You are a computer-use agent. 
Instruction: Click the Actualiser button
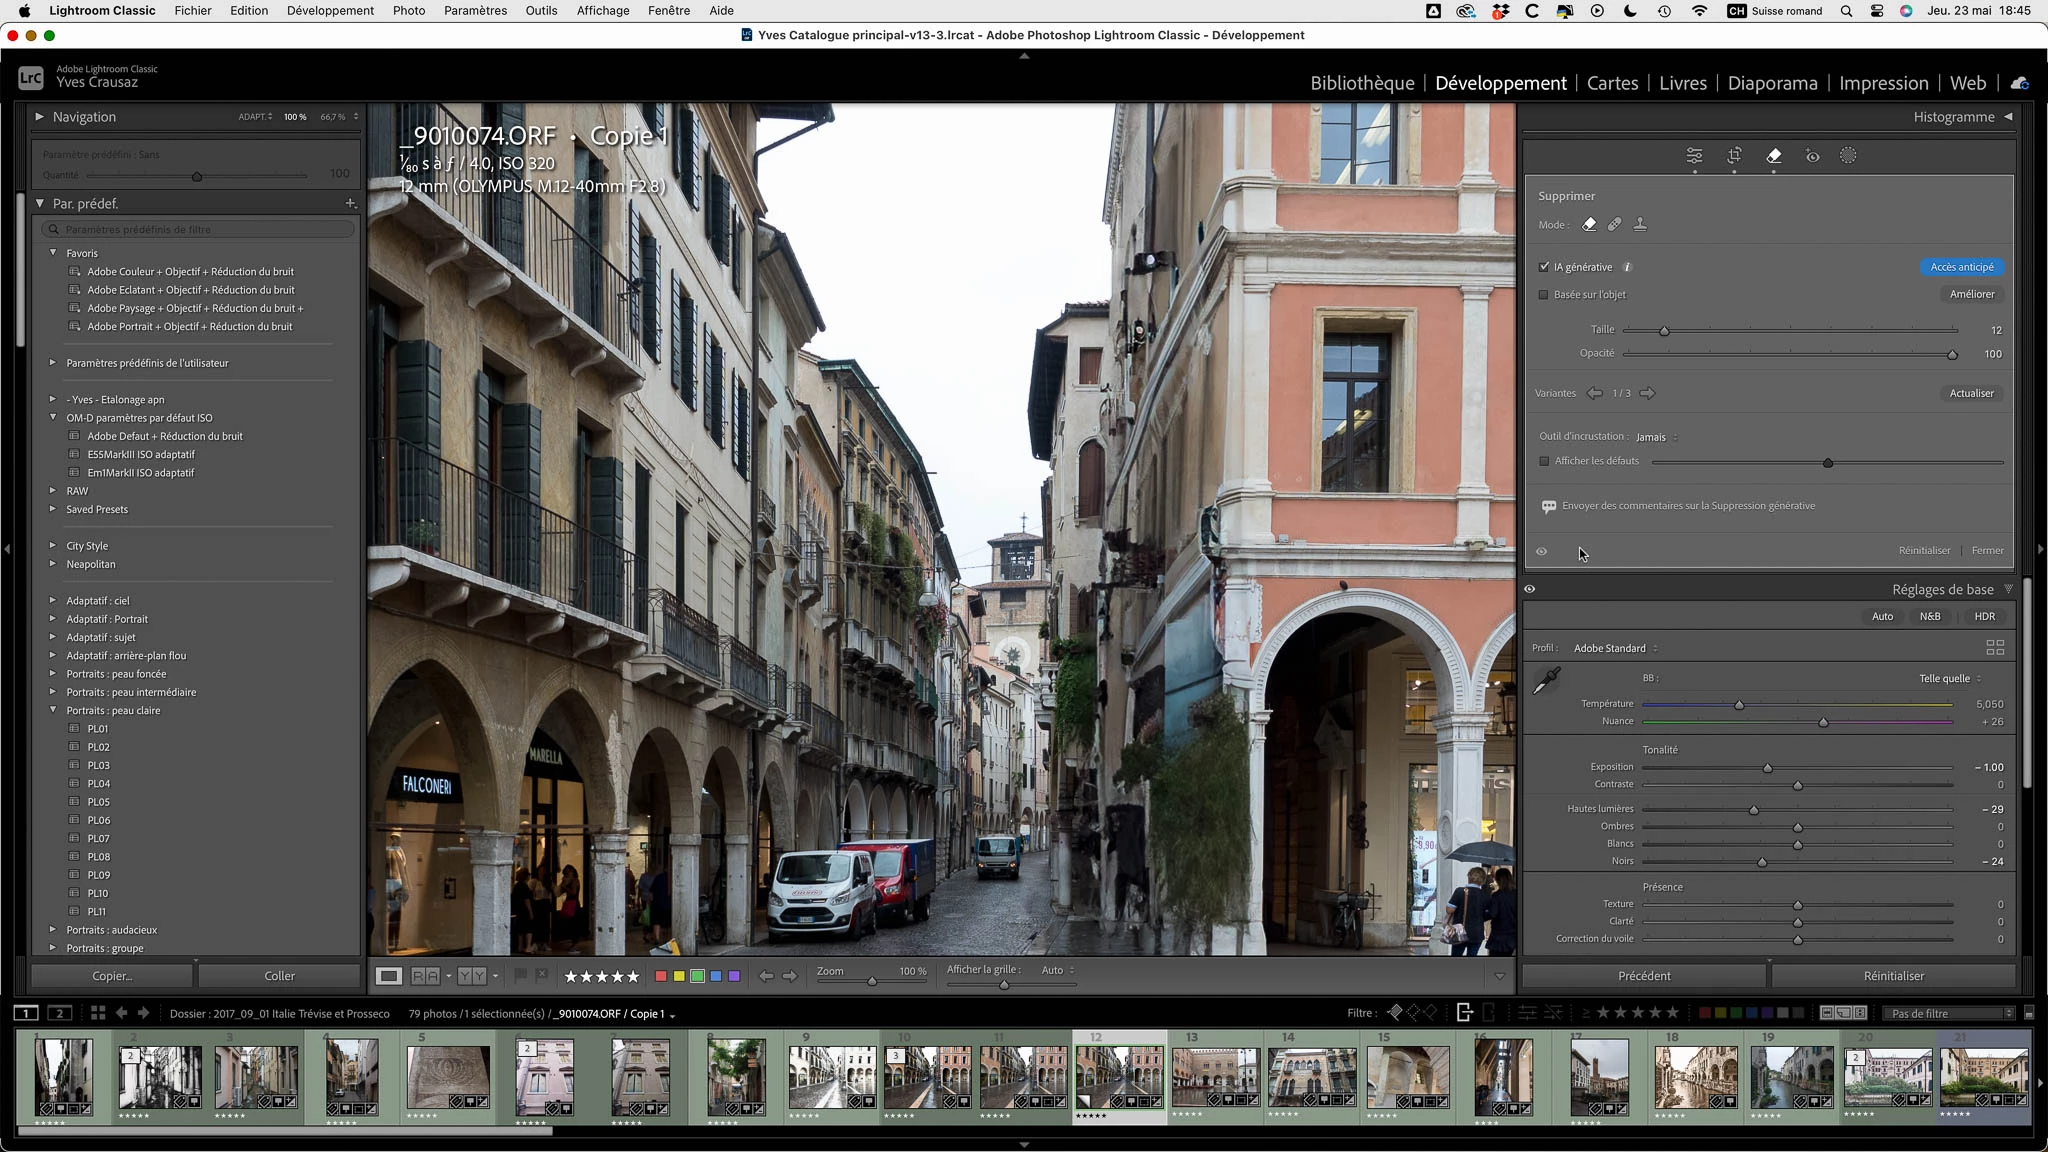(1971, 394)
